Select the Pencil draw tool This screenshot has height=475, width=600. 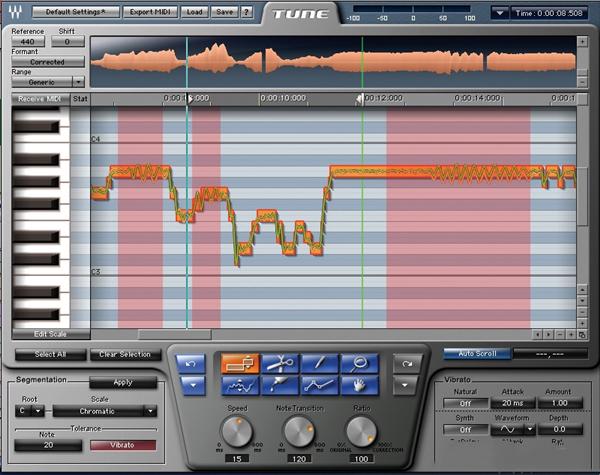pyautogui.click(x=318, y=363)
